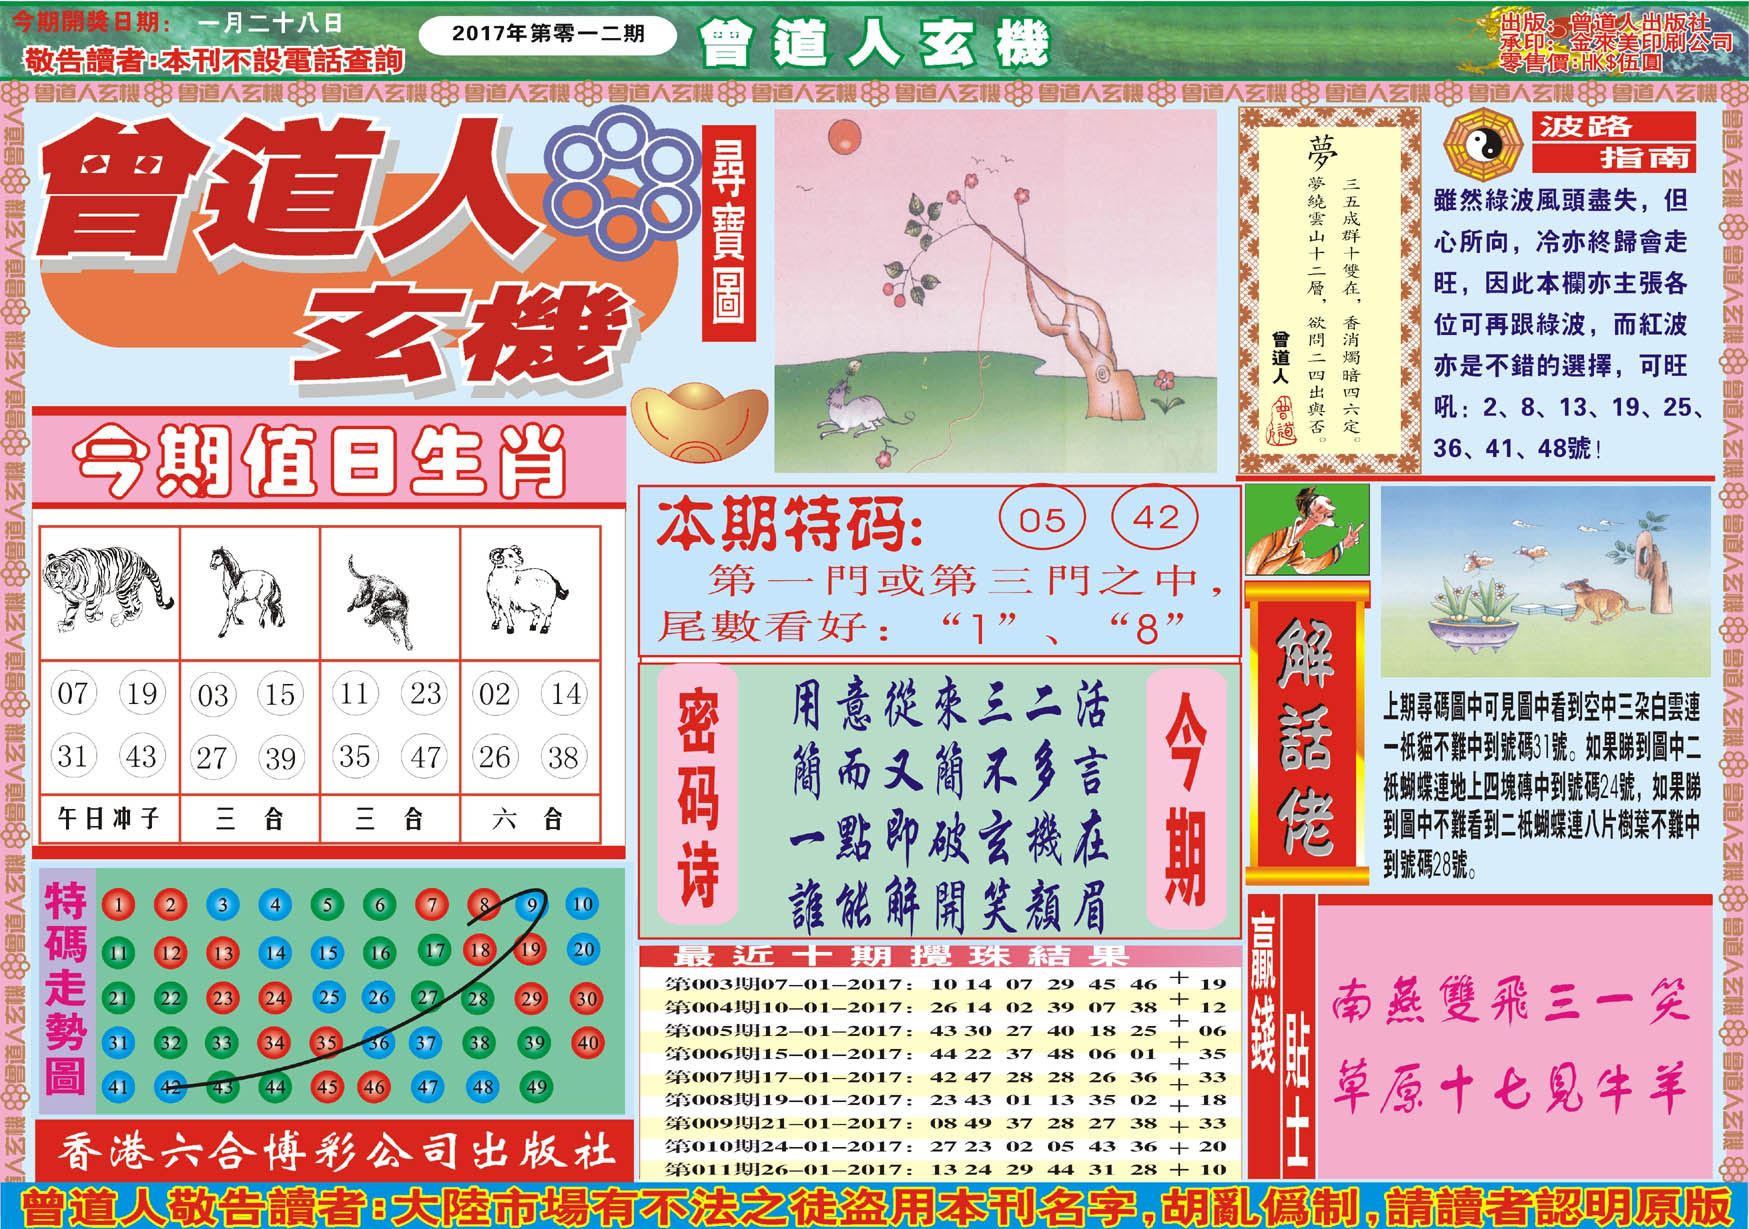
Task: Select green ball number 6 in trend chart
Action: pyautogui.click(x=379, y=906)
